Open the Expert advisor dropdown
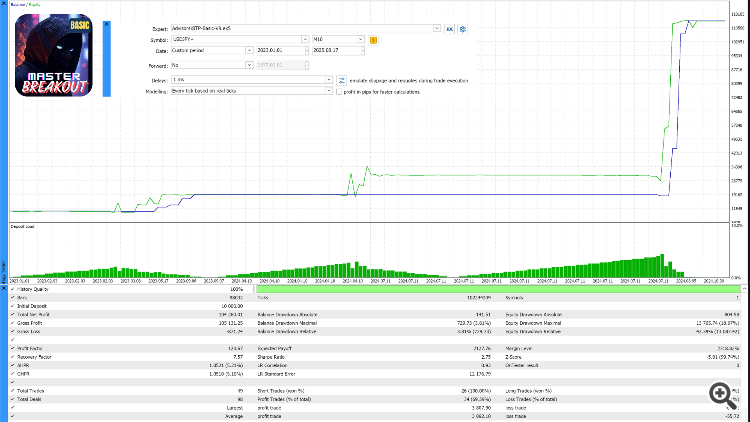The height and width of the screenshot is (422, 750). pos(437,29)
